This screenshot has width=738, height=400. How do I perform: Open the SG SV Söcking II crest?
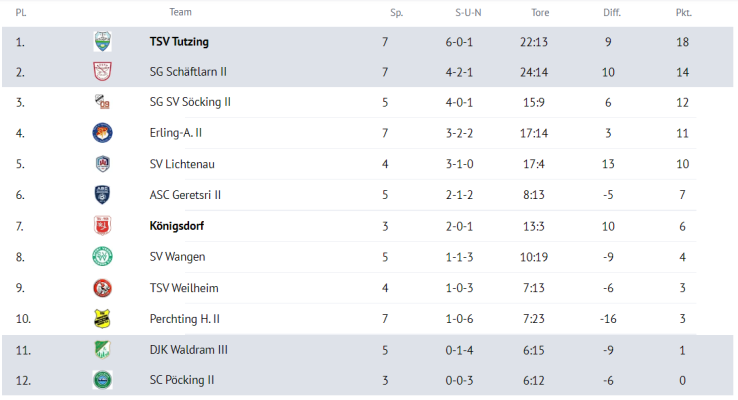[102, 102]
